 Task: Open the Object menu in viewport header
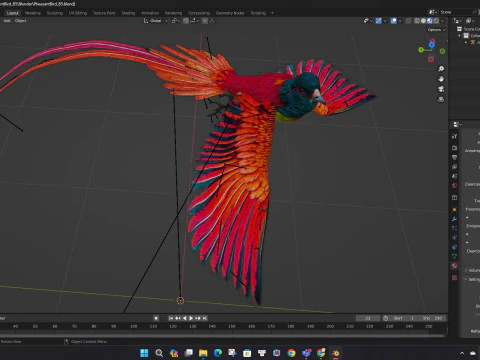20,21
